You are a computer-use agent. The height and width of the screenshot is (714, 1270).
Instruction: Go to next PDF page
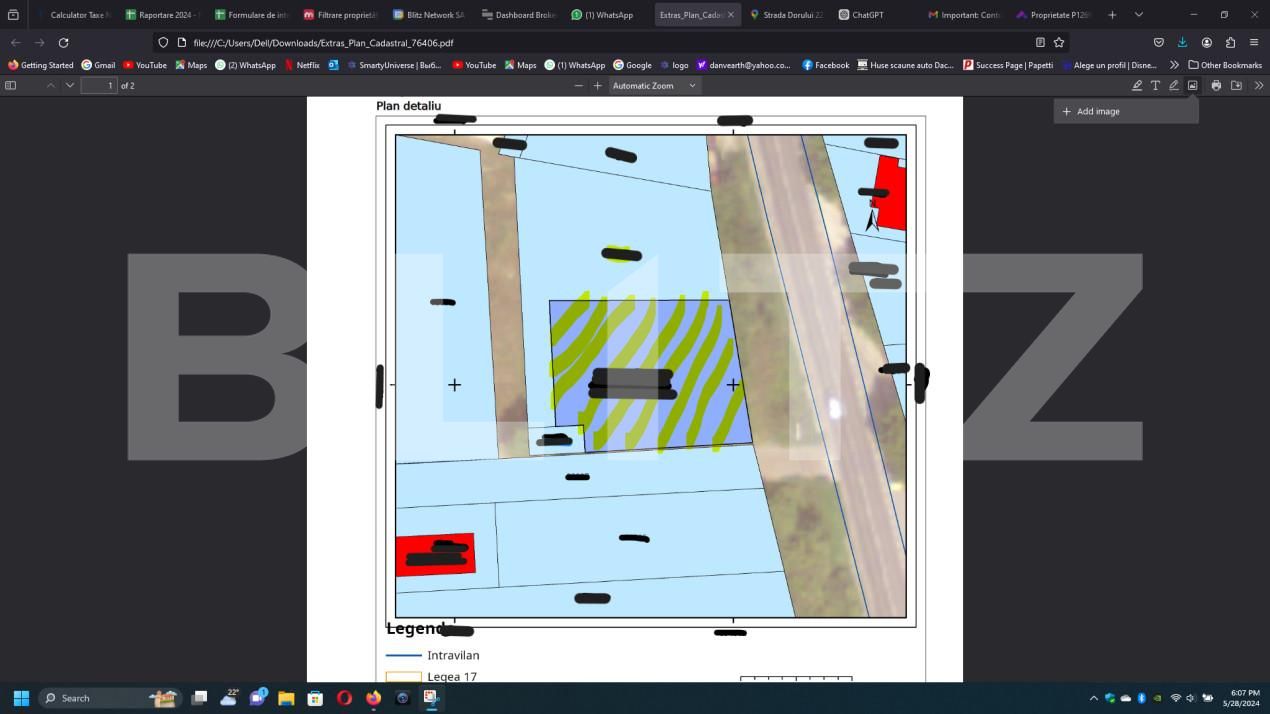point(70,86)
